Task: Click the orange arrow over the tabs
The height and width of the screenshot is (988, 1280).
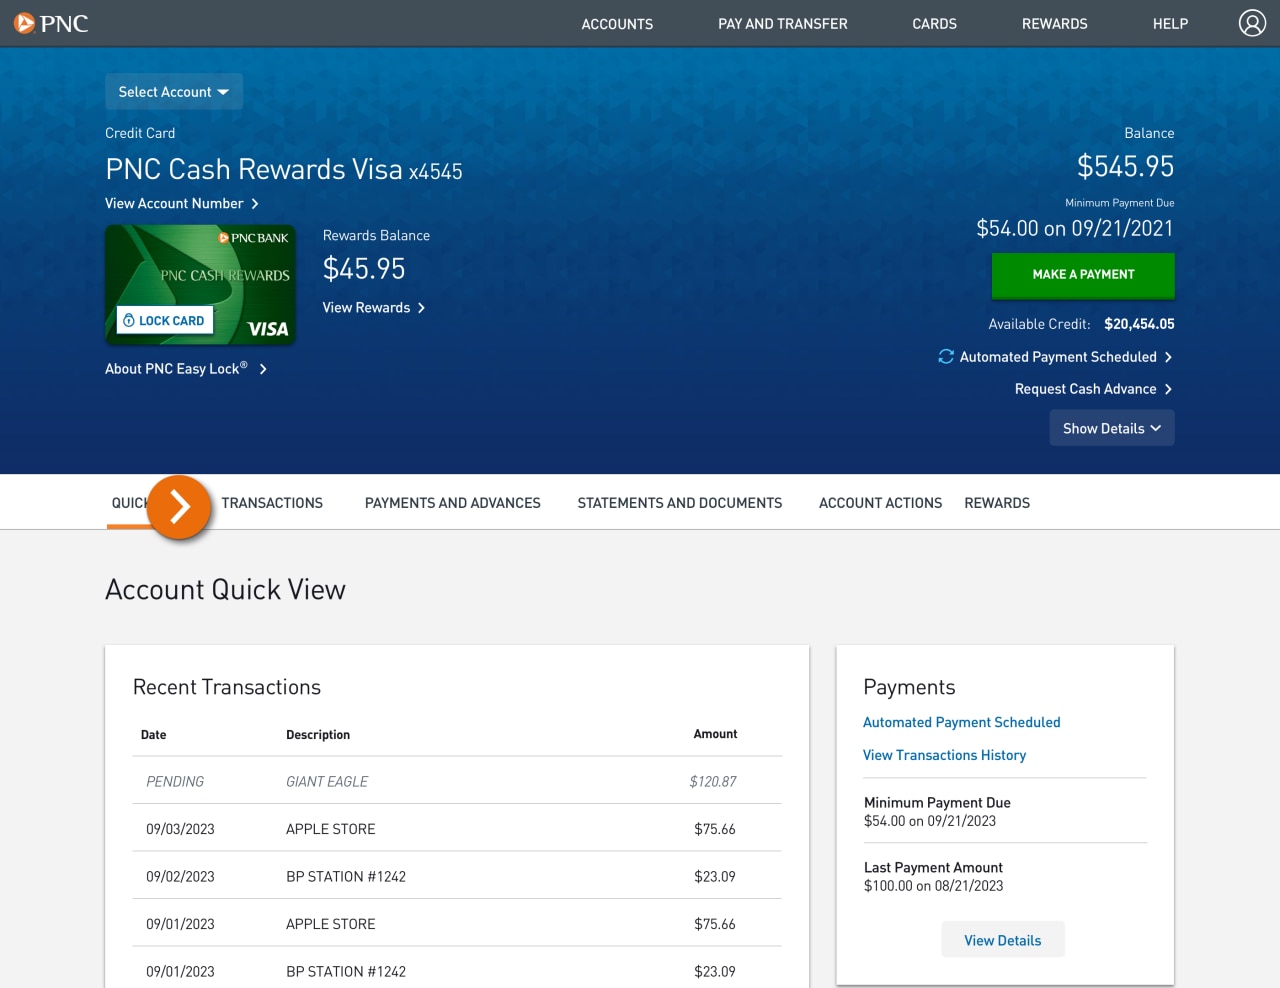Action: point(178,507)
